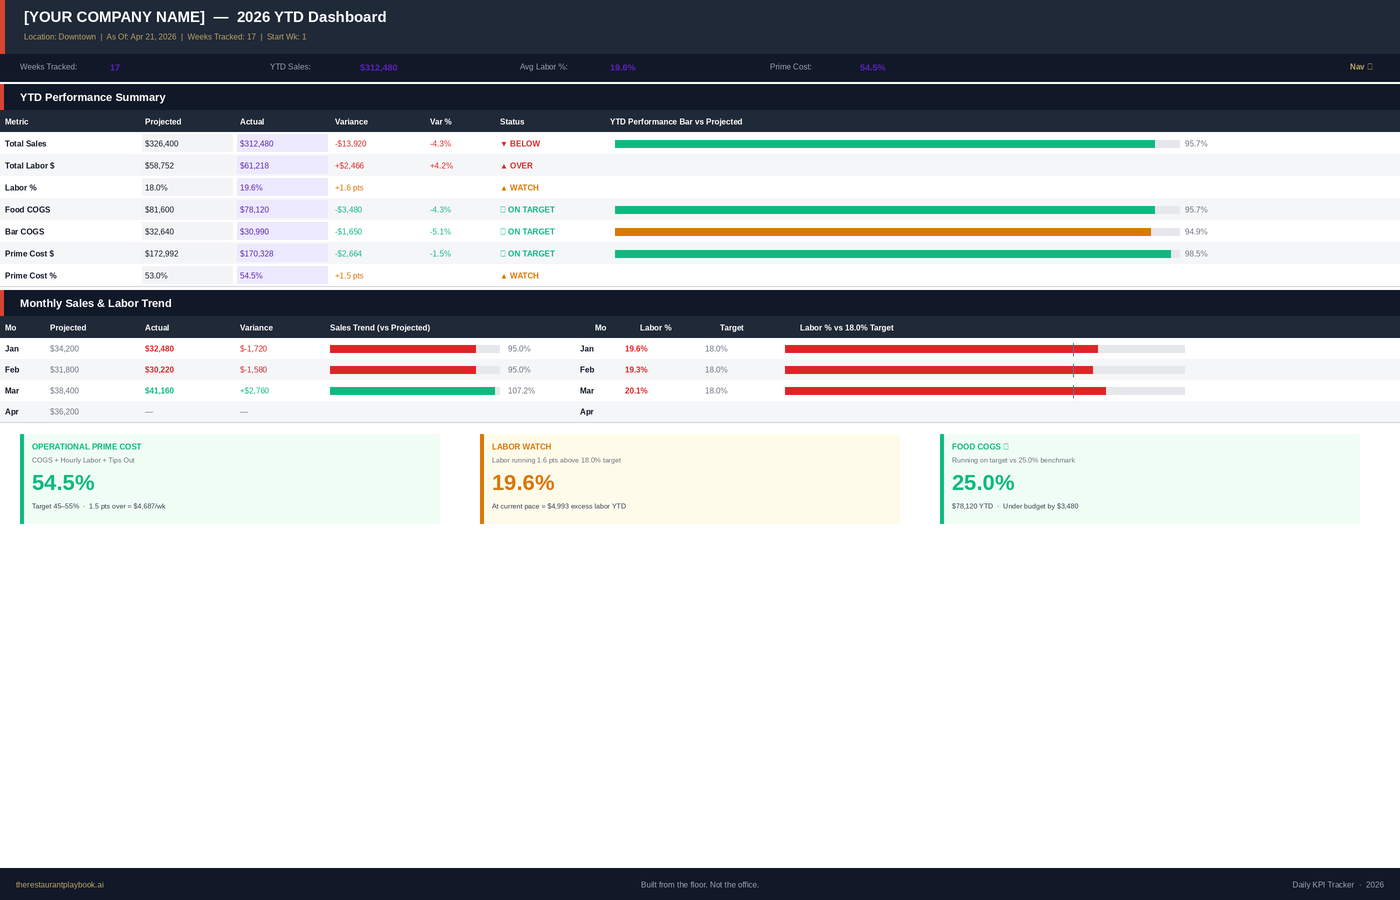Viewport: 1400px width, 900px height.
Task: Click the ON TARGET status for Bar COGS
Action: pos(528,232)
